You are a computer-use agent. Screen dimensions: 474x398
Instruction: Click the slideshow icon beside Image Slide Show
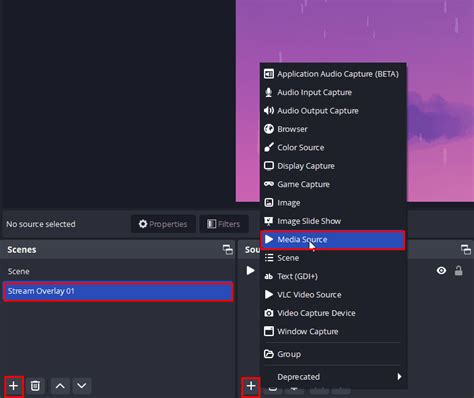269,221
